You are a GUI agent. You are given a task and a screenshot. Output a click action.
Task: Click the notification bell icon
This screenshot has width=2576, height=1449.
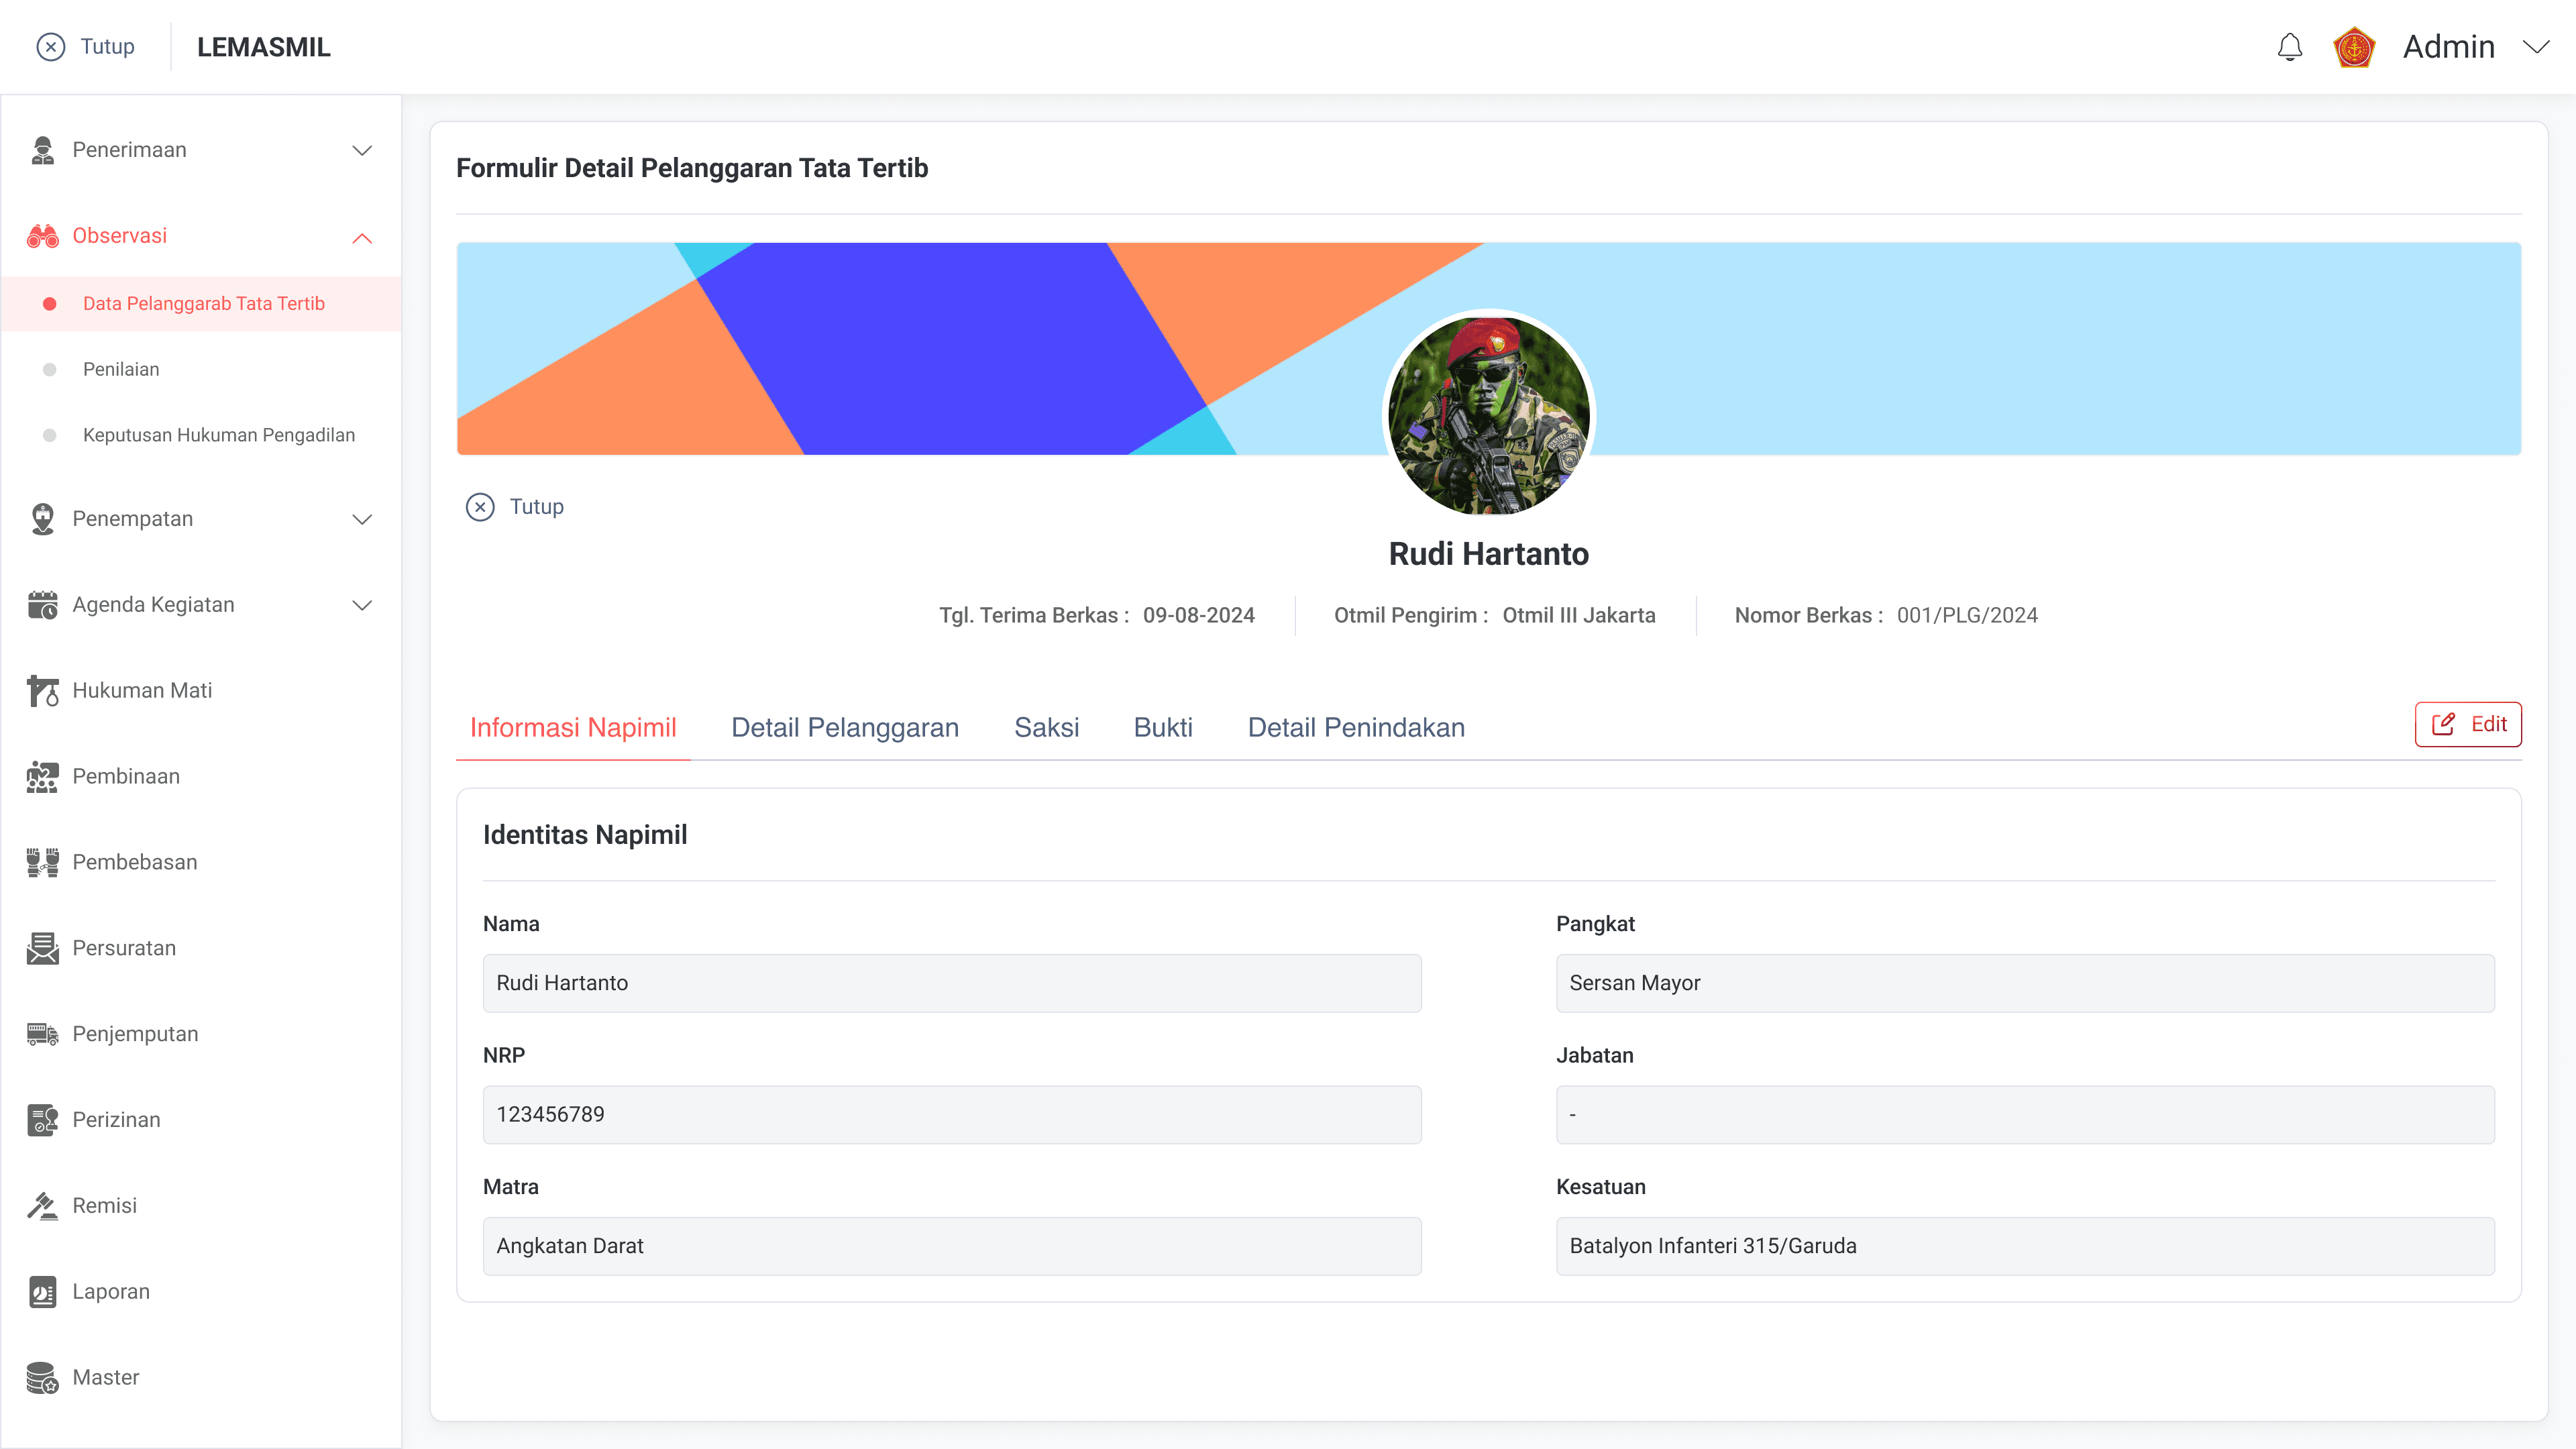[x=2289, y=47]
